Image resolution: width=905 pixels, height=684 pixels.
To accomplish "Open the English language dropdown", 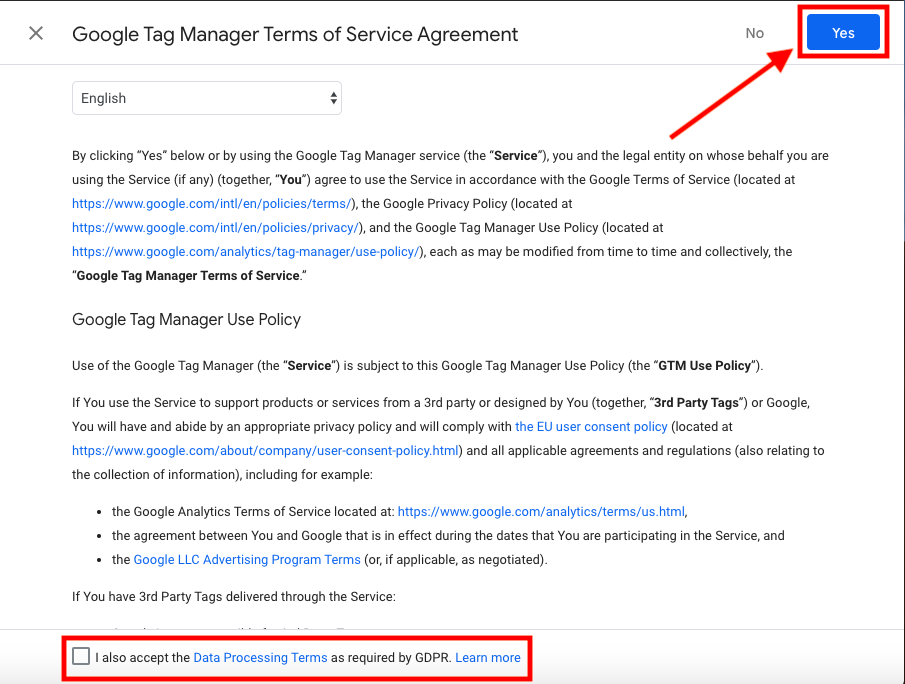I will click(x=207, y=98).
